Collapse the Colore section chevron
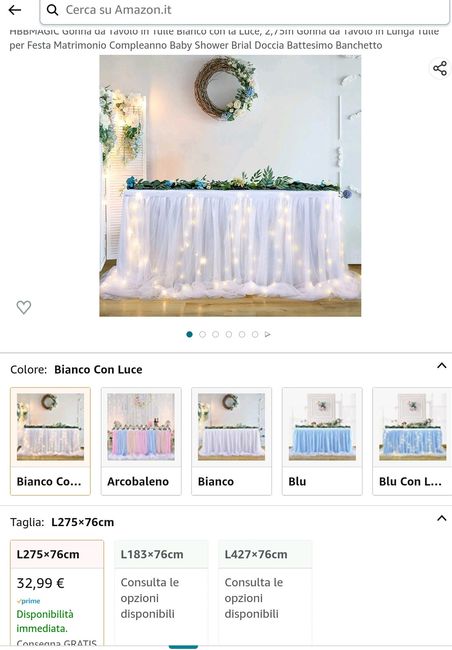This screenshot has width=452, height=650. point(442,366)
